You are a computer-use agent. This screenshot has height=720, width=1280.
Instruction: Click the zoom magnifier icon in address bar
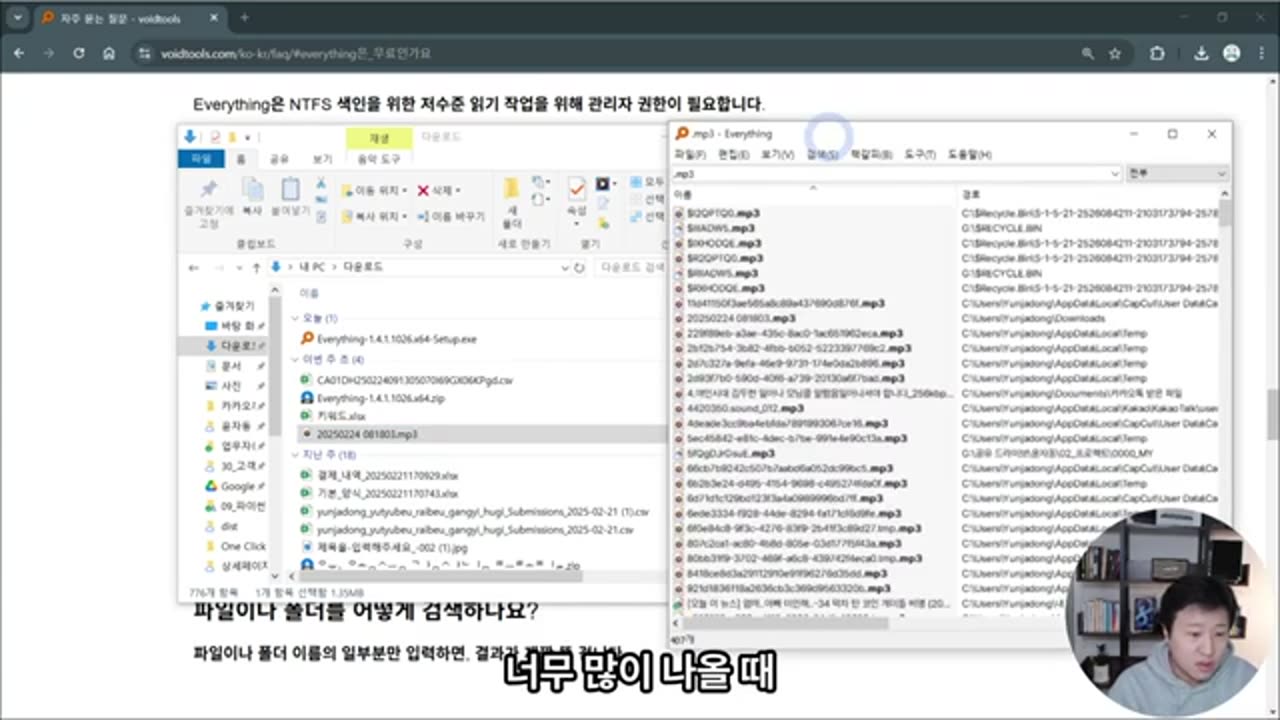1087,53
